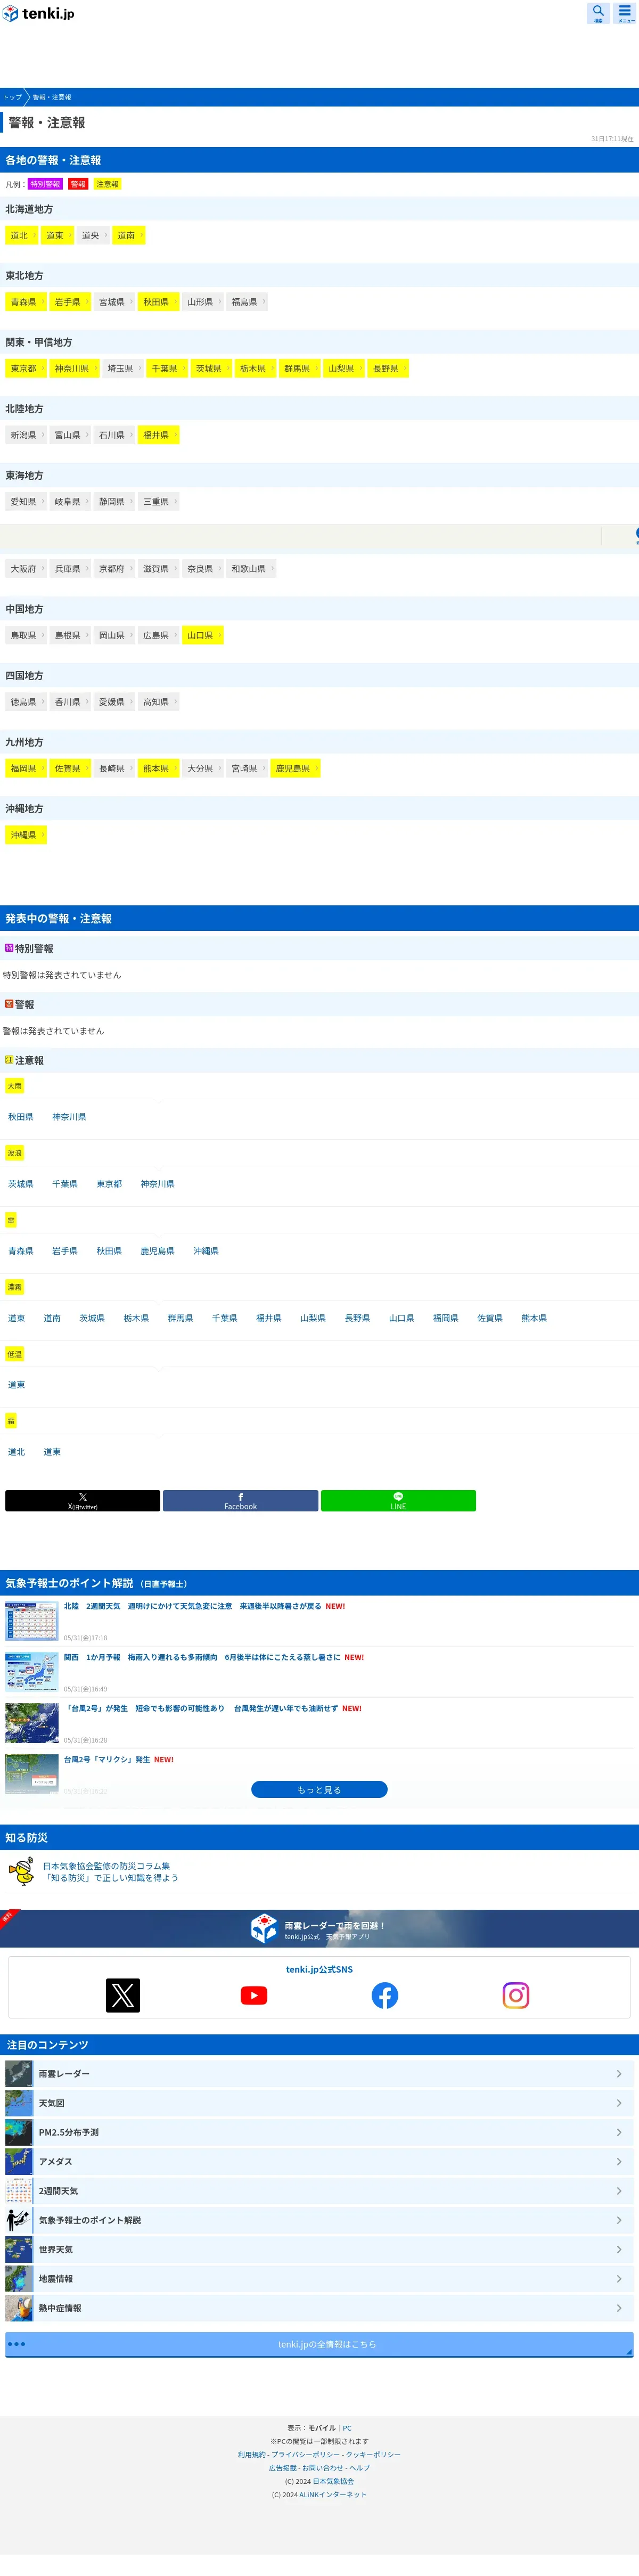Viewport: 639px width, 2576px height.
Task: Expand 天気図 row chevron
Action: [x=619, y=2103]
